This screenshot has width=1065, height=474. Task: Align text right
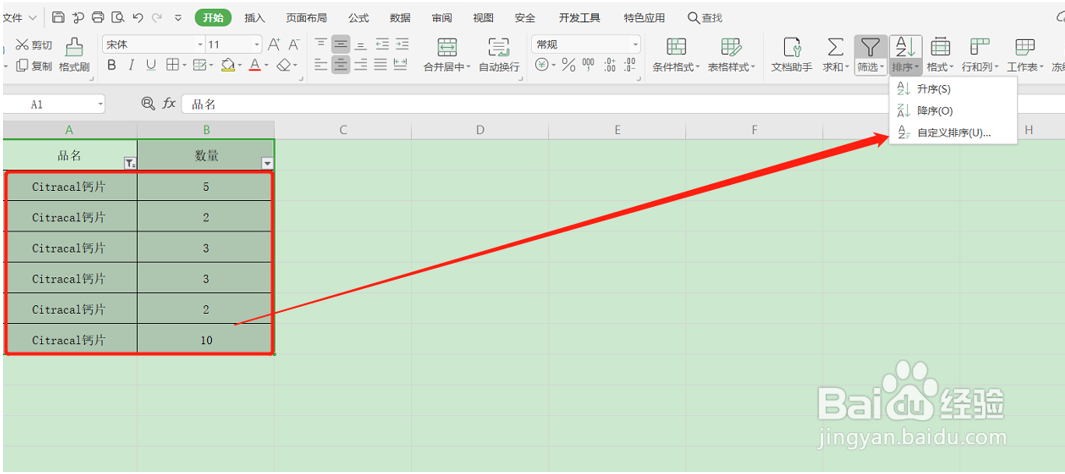point(361,65)
